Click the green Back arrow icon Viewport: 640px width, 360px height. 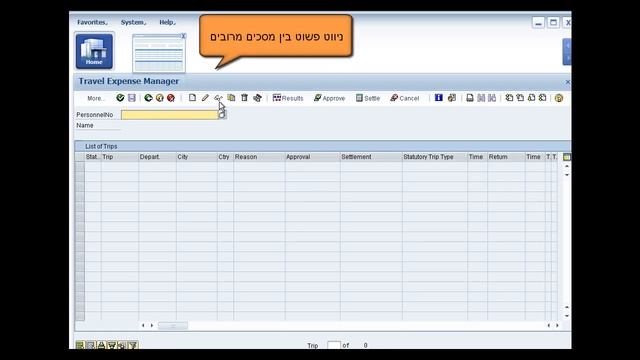click(x=148, y=98)
